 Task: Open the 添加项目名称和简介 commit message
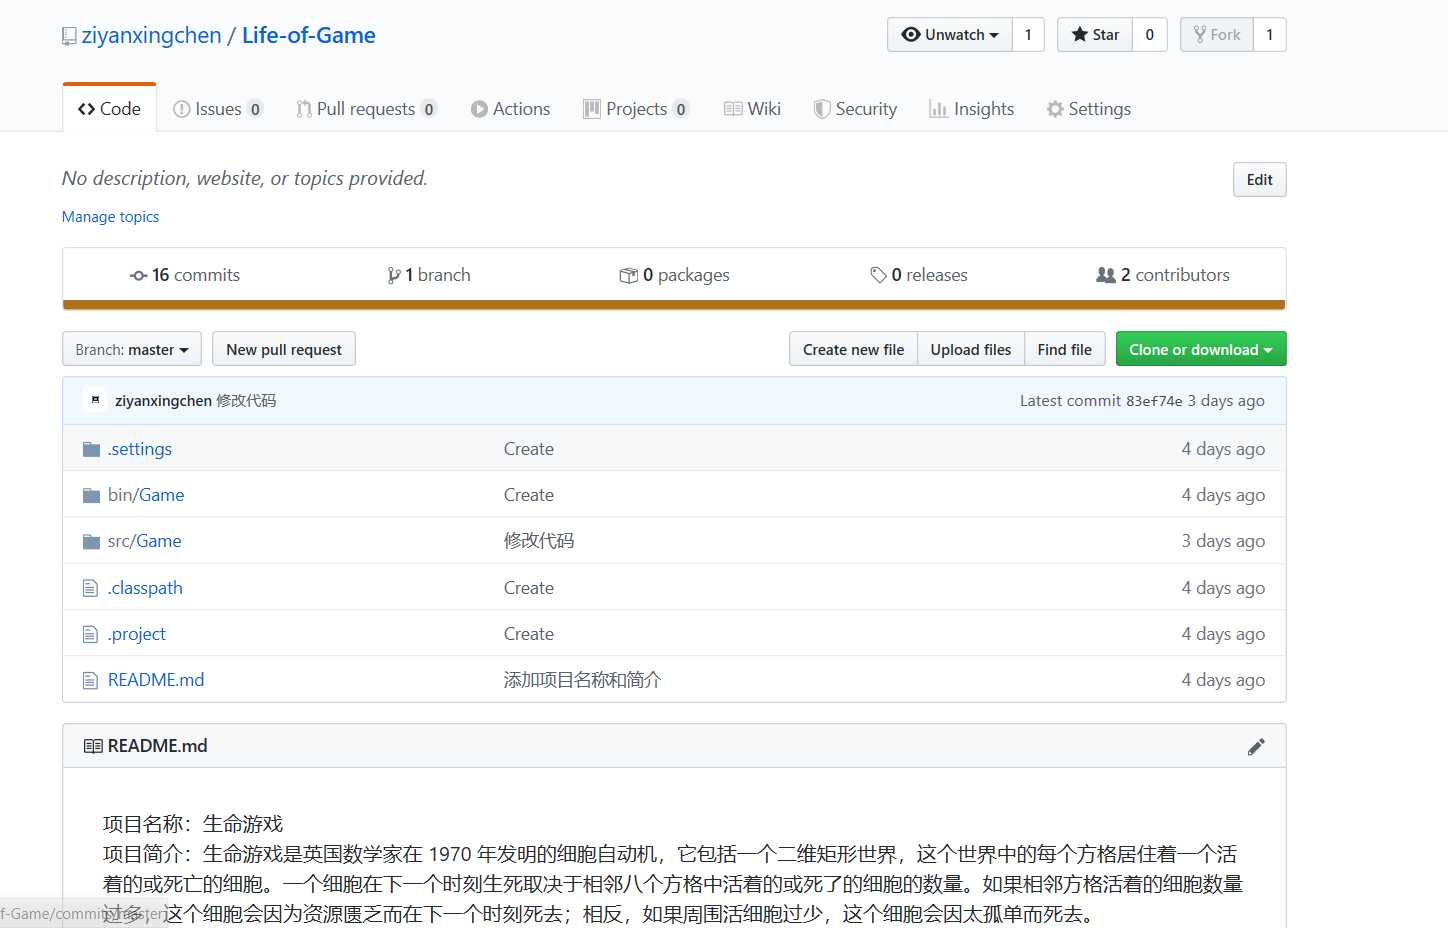[x=583, y=680]
